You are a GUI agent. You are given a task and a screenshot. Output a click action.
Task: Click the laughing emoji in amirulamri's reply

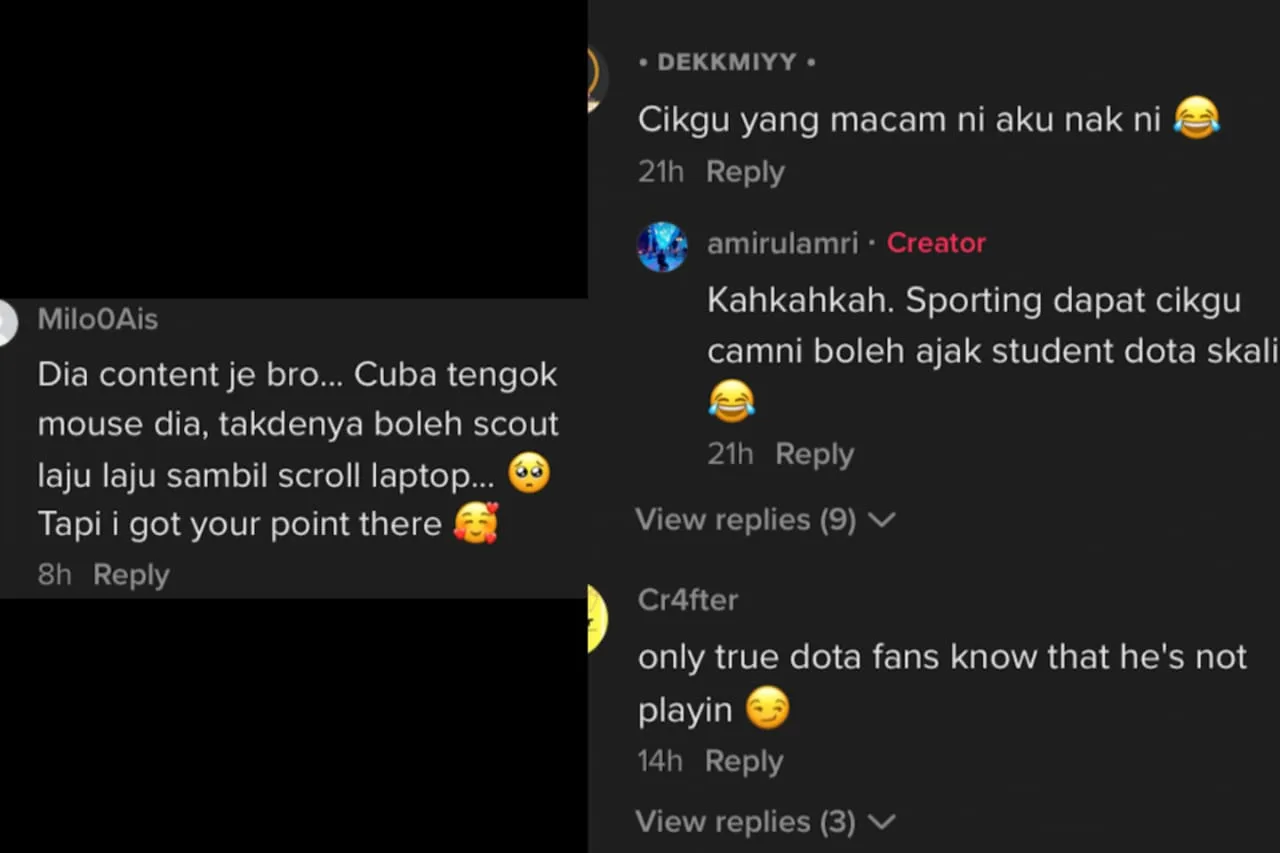click(x=731, y=400)
